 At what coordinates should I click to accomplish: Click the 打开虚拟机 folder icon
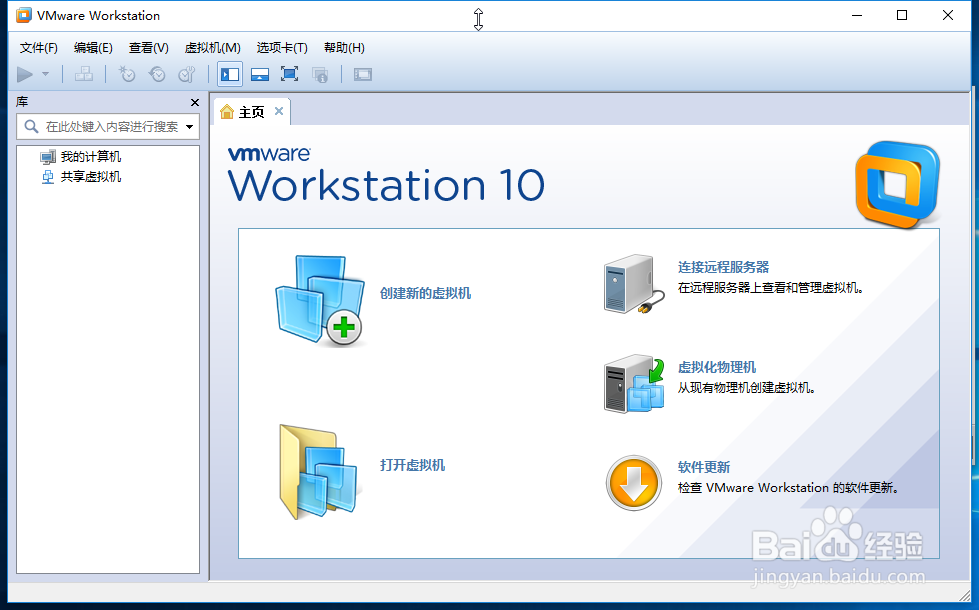click(318, 471)
